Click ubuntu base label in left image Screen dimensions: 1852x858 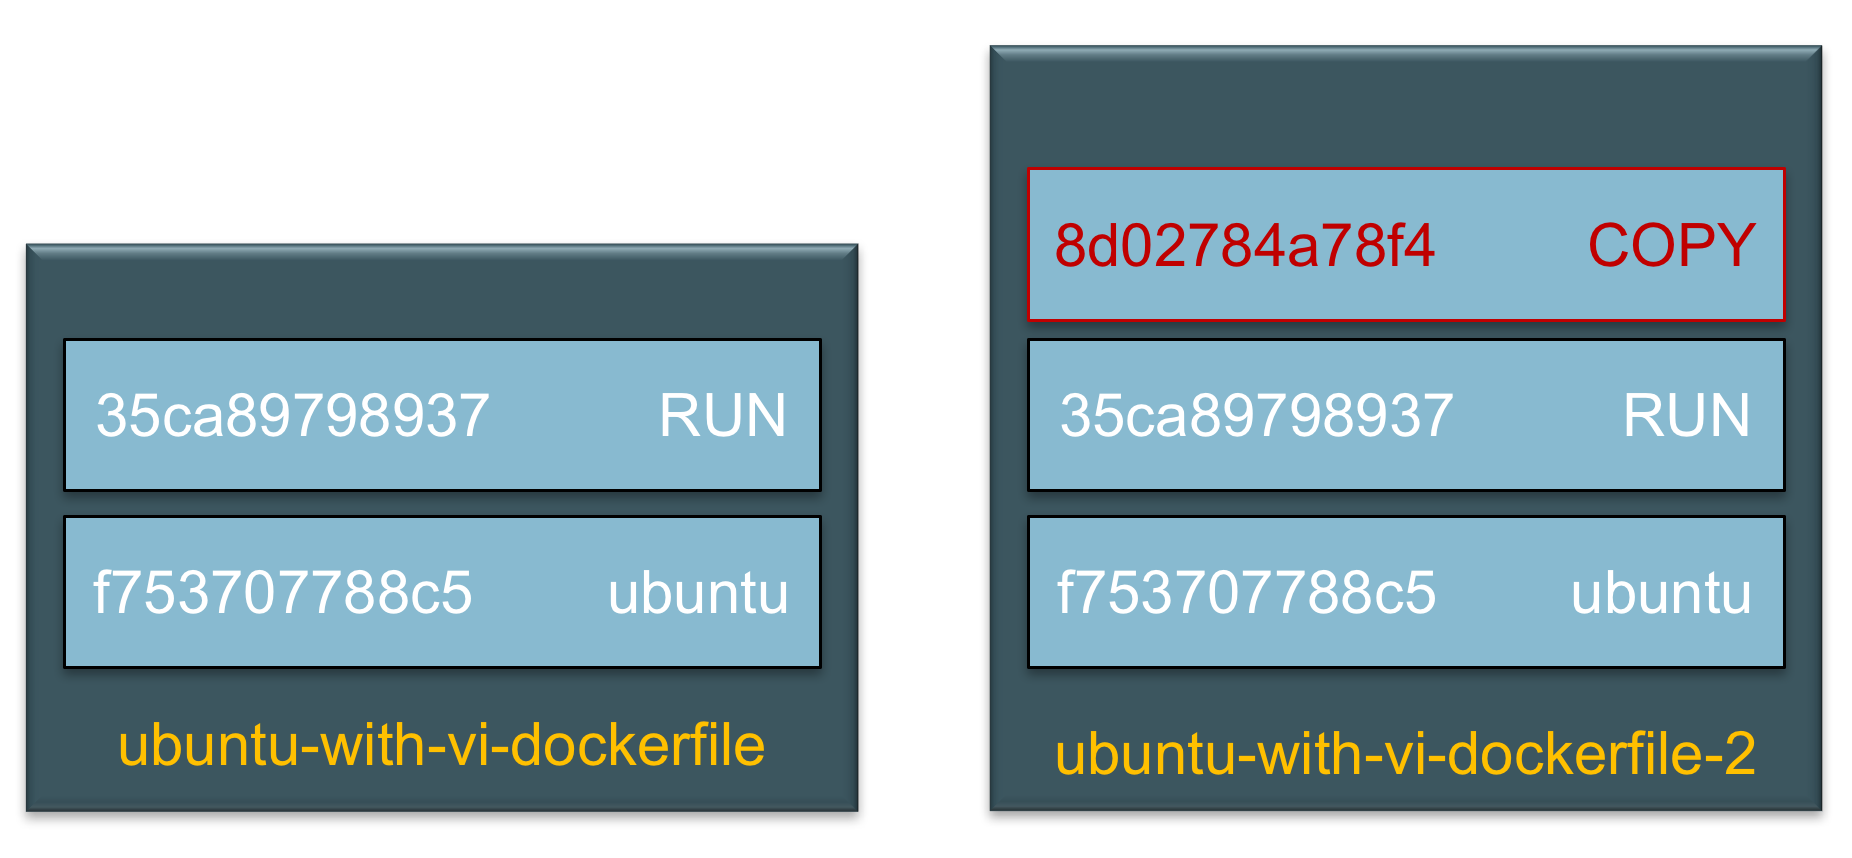click(698, 593)
